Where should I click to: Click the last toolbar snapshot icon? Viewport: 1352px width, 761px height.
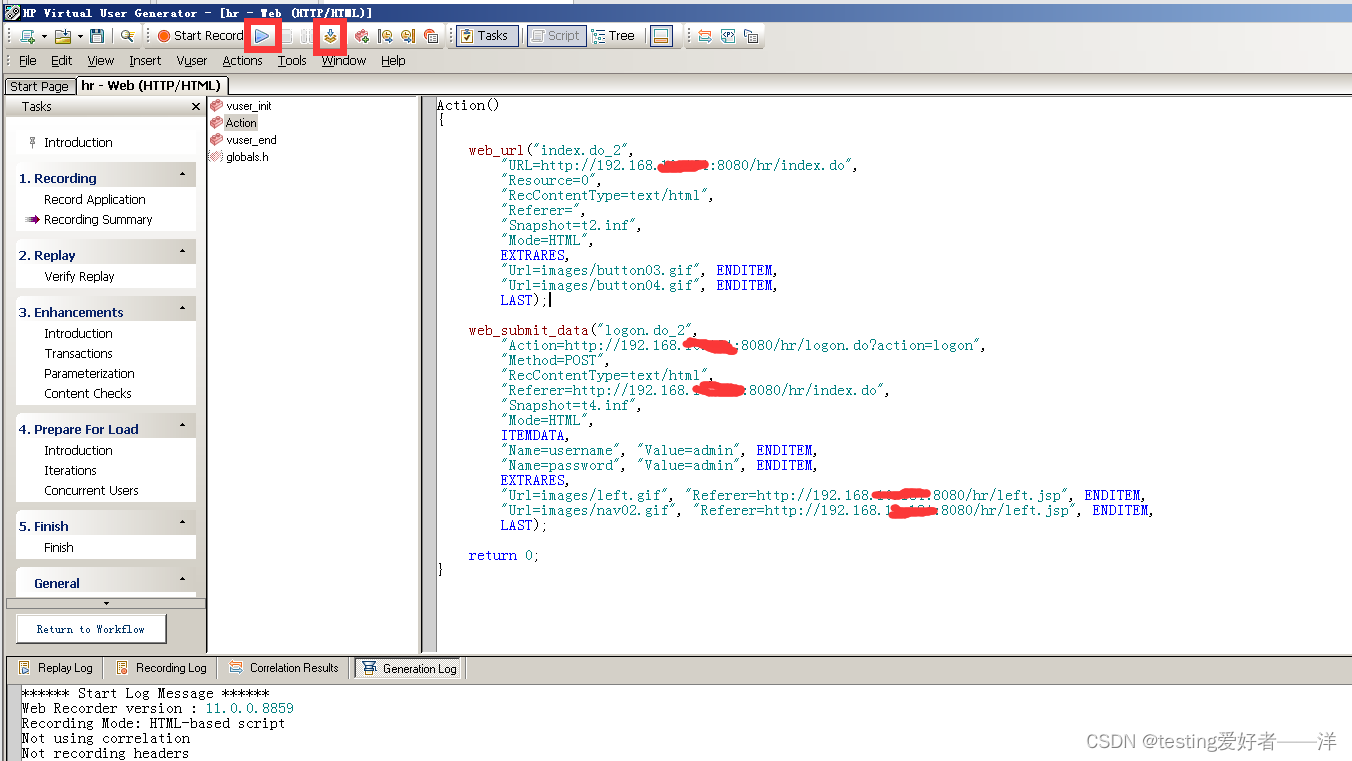(751, 36)
